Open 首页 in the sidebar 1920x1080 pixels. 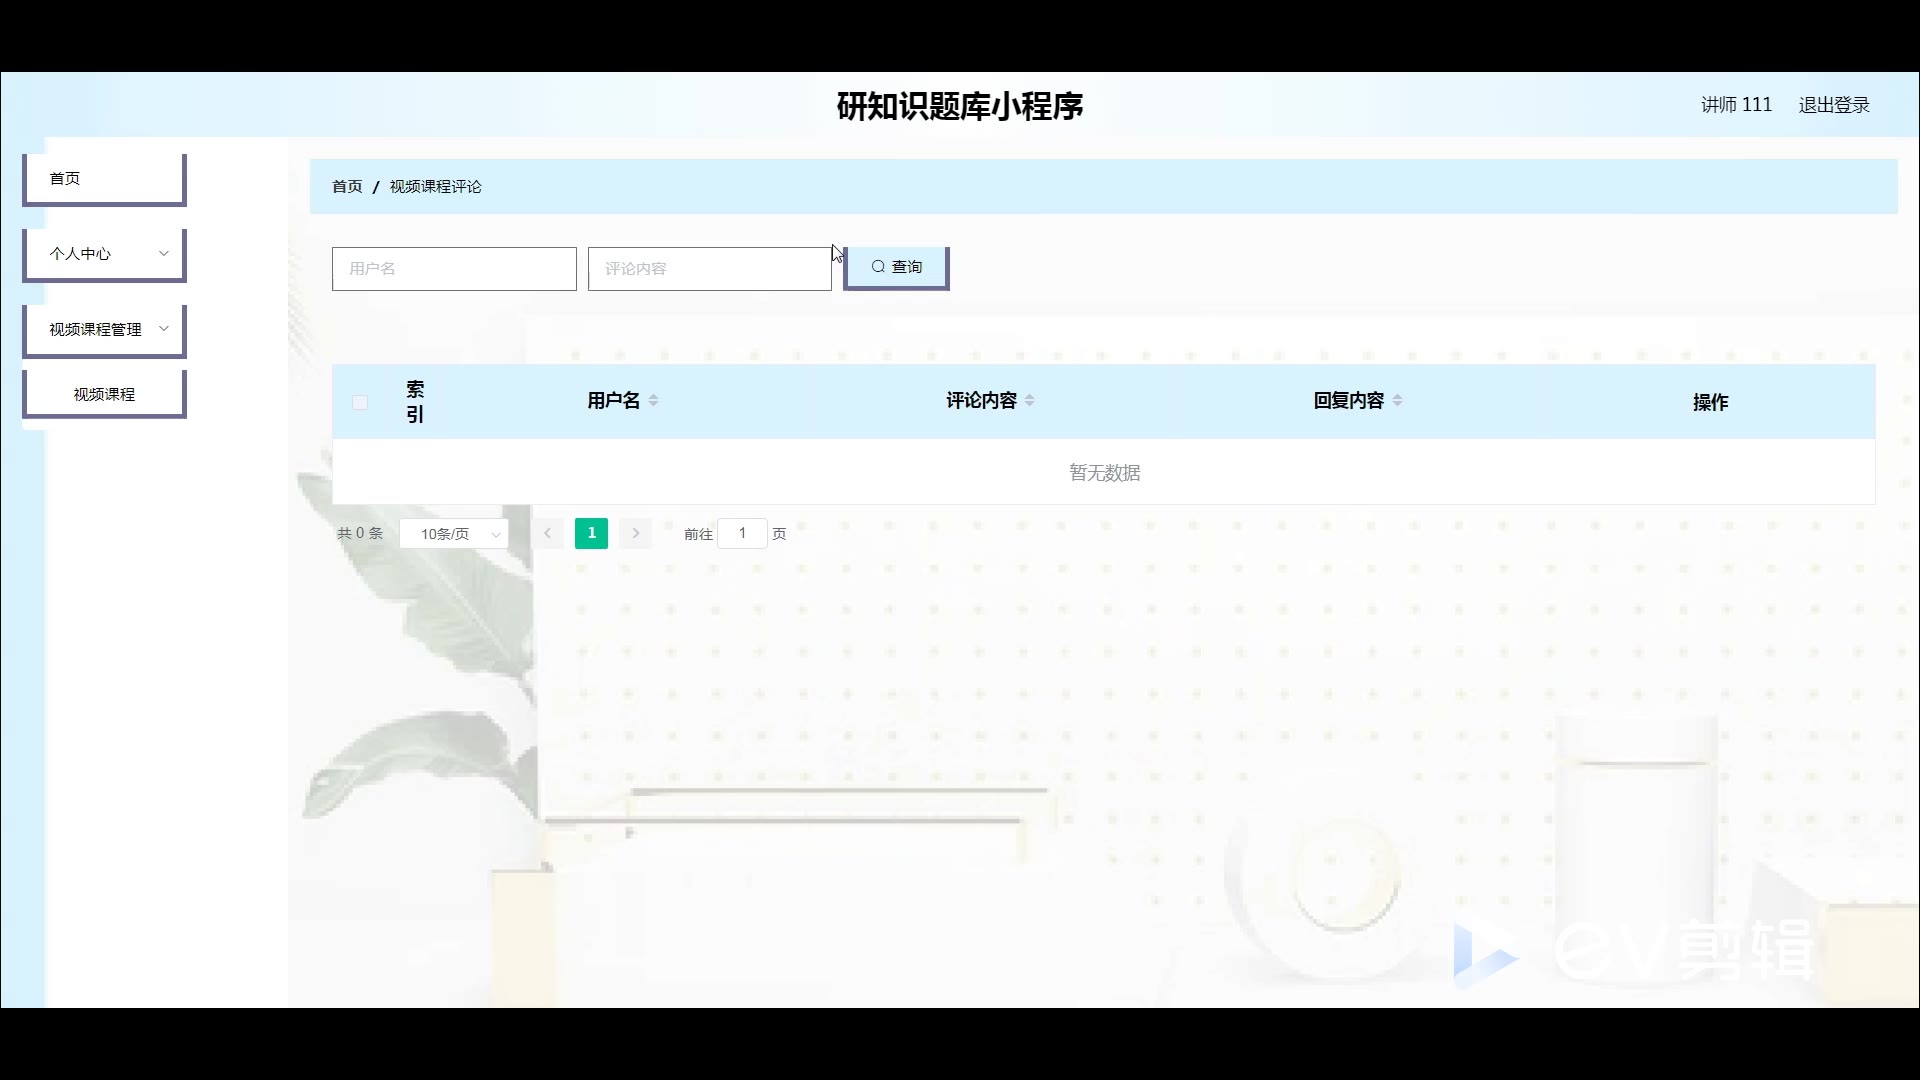coord(104,178)
